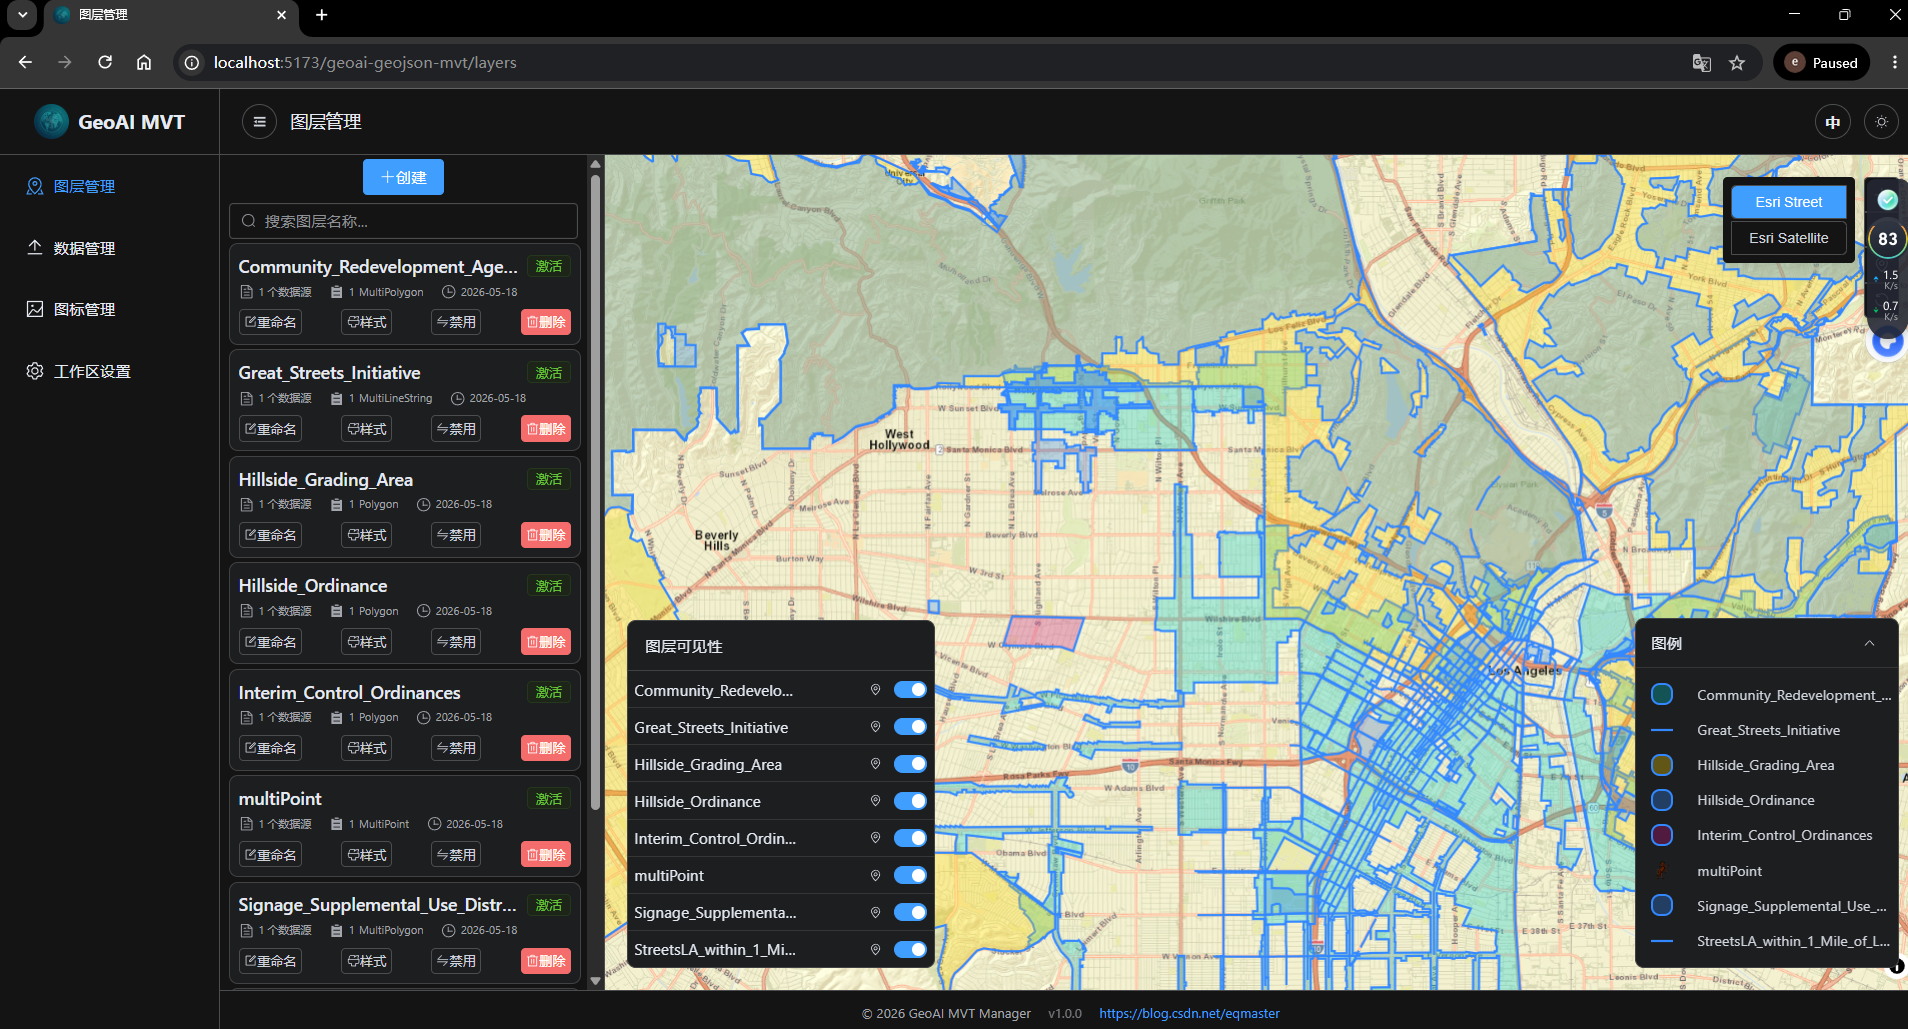Click the site information icon beside localhost
The image size is (1908, 1029).
point(192,62)
